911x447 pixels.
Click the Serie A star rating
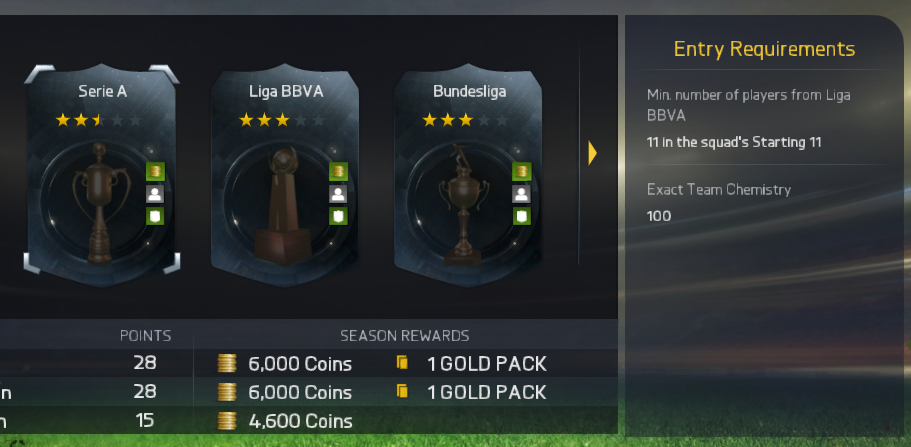point(99,120)
